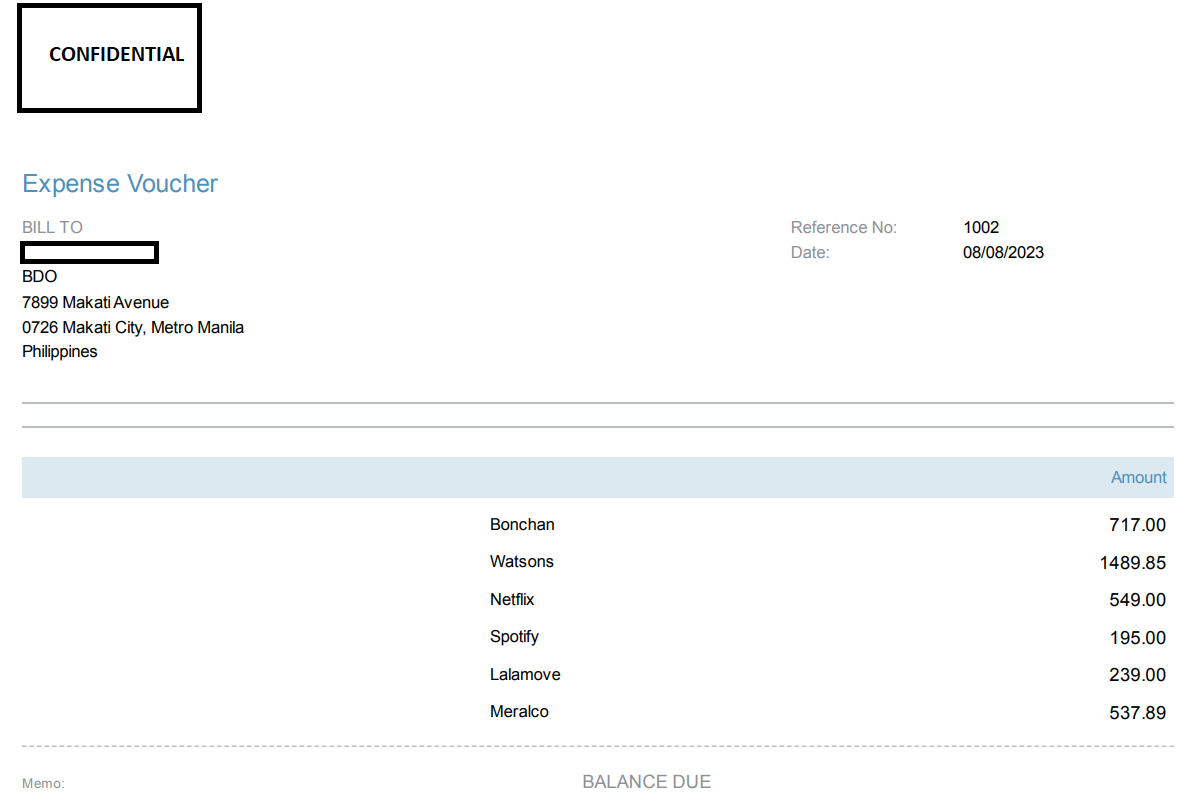This screenshot has width=1202, height=803.
Task: Click the 717.00 amount
Action: click(1137, 525)
